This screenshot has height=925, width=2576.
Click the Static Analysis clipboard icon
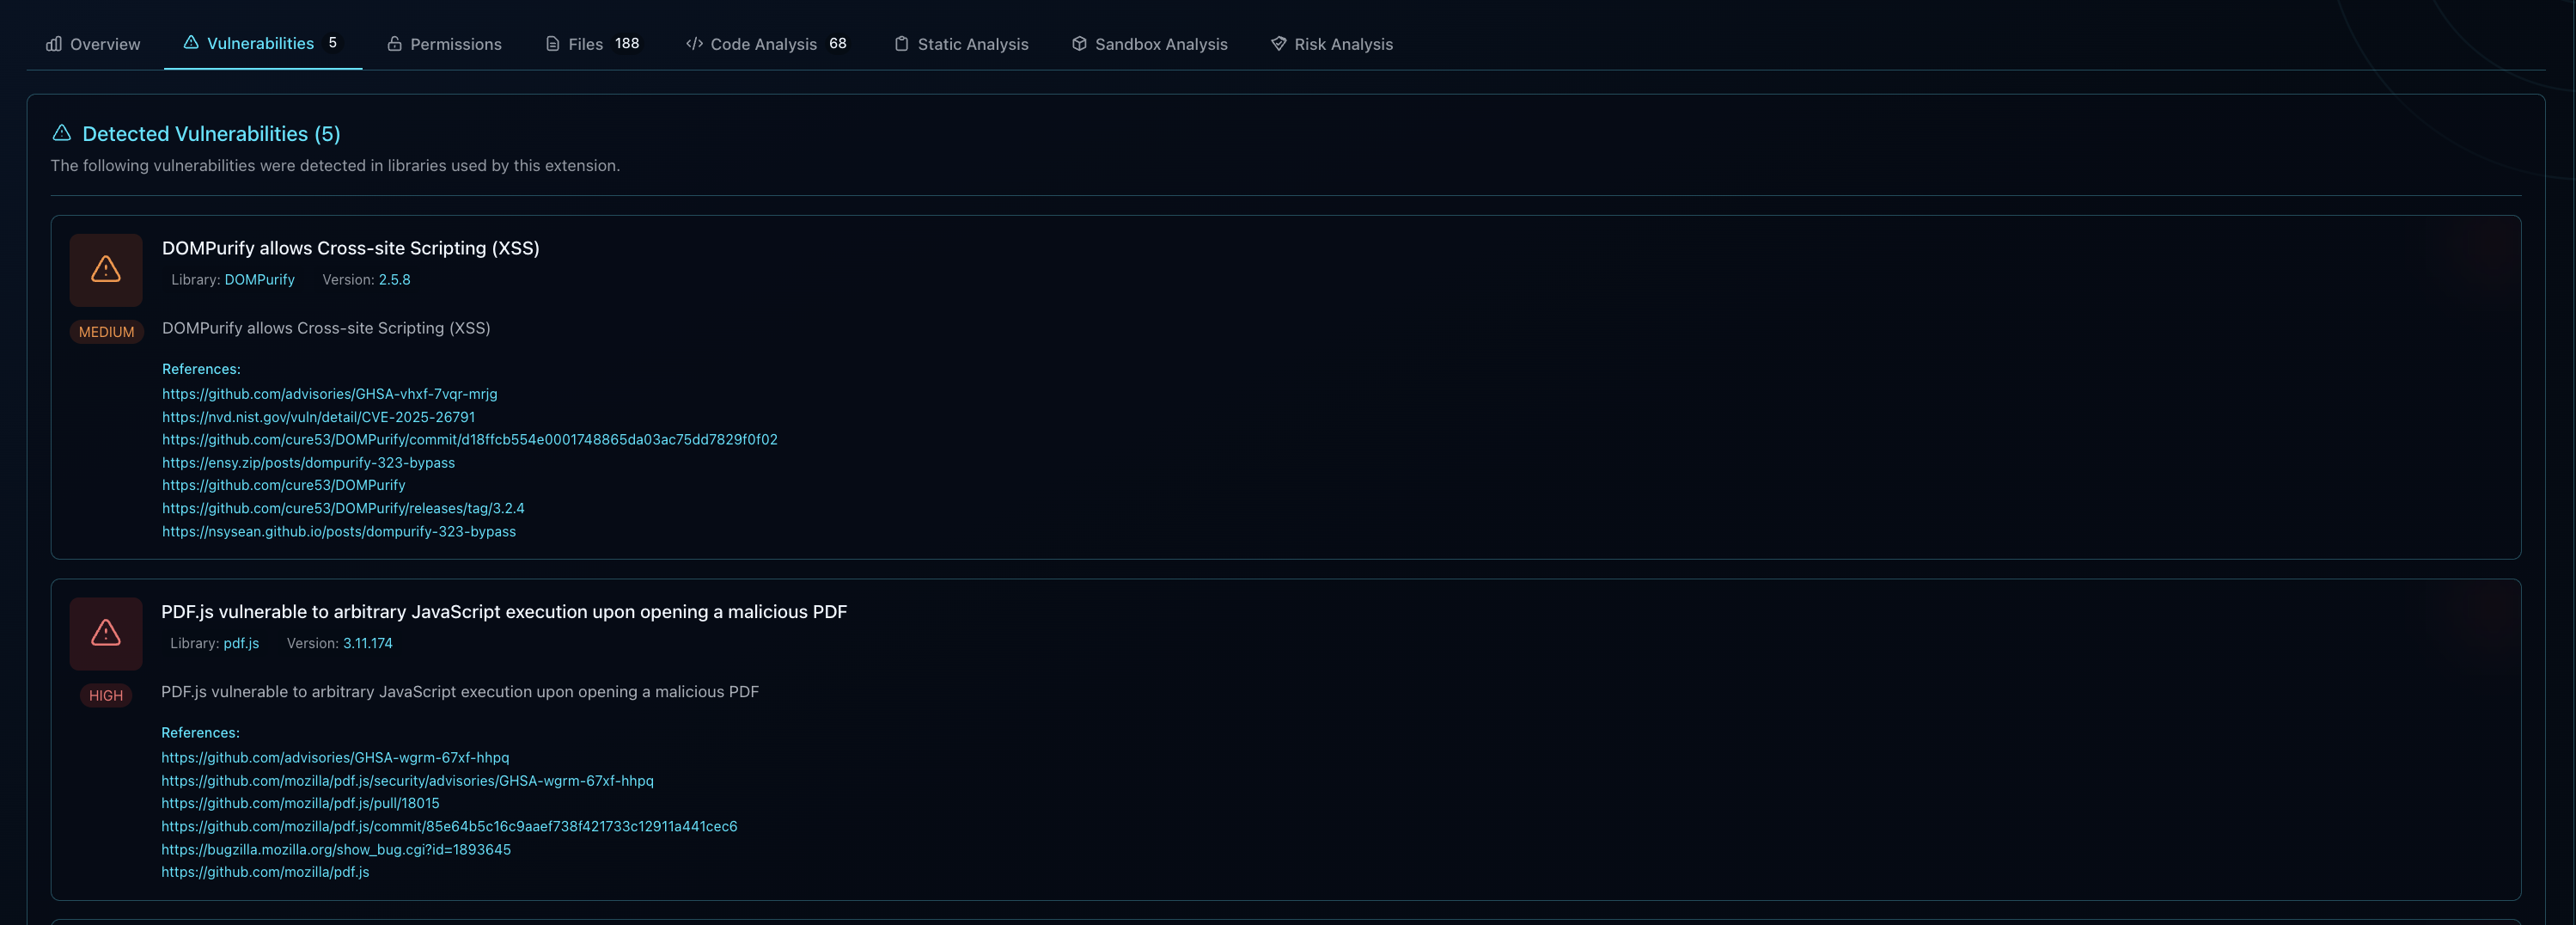(x=901, y=44)
